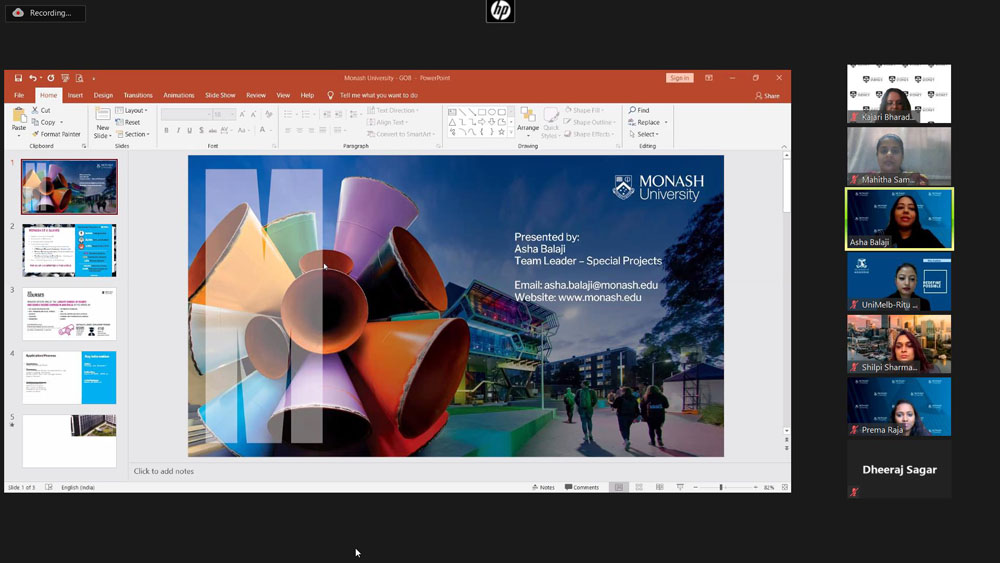Toggle Strikethrough formatting
This screenshot has width=1000, height=563.
[212, 130]
